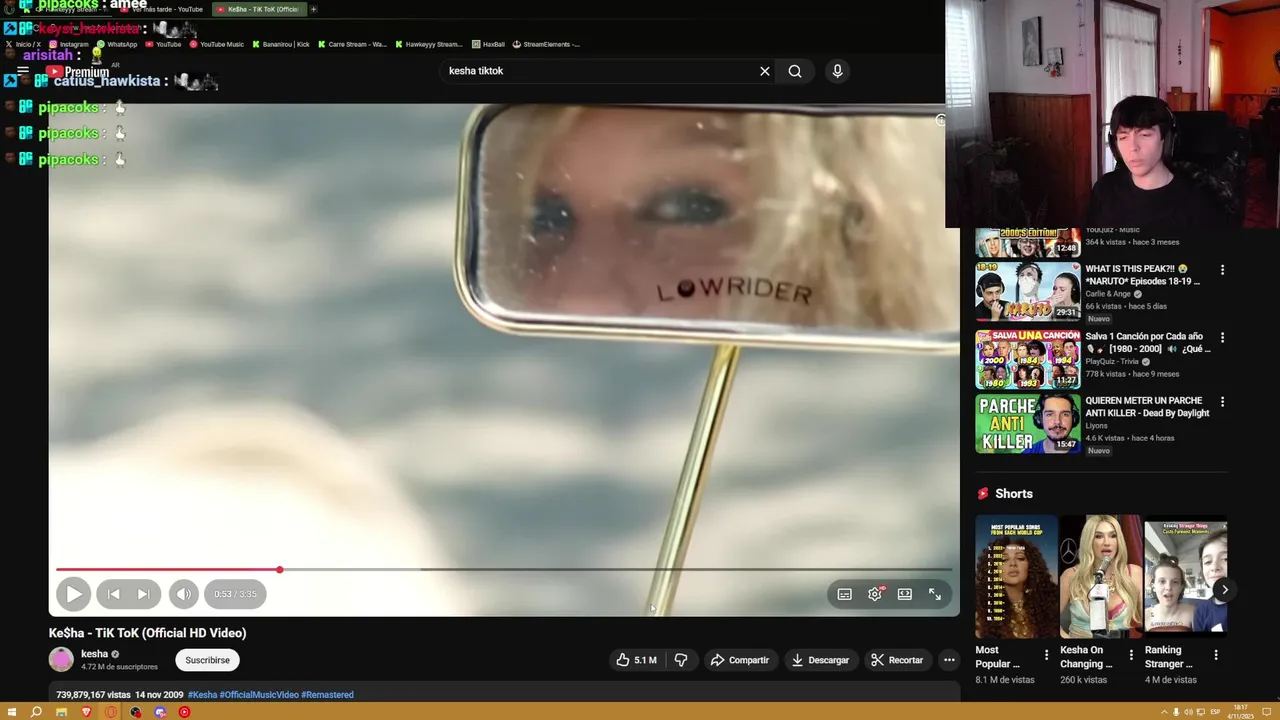Open options for 'Salva 1 Canción' video

pos(1222,338)
